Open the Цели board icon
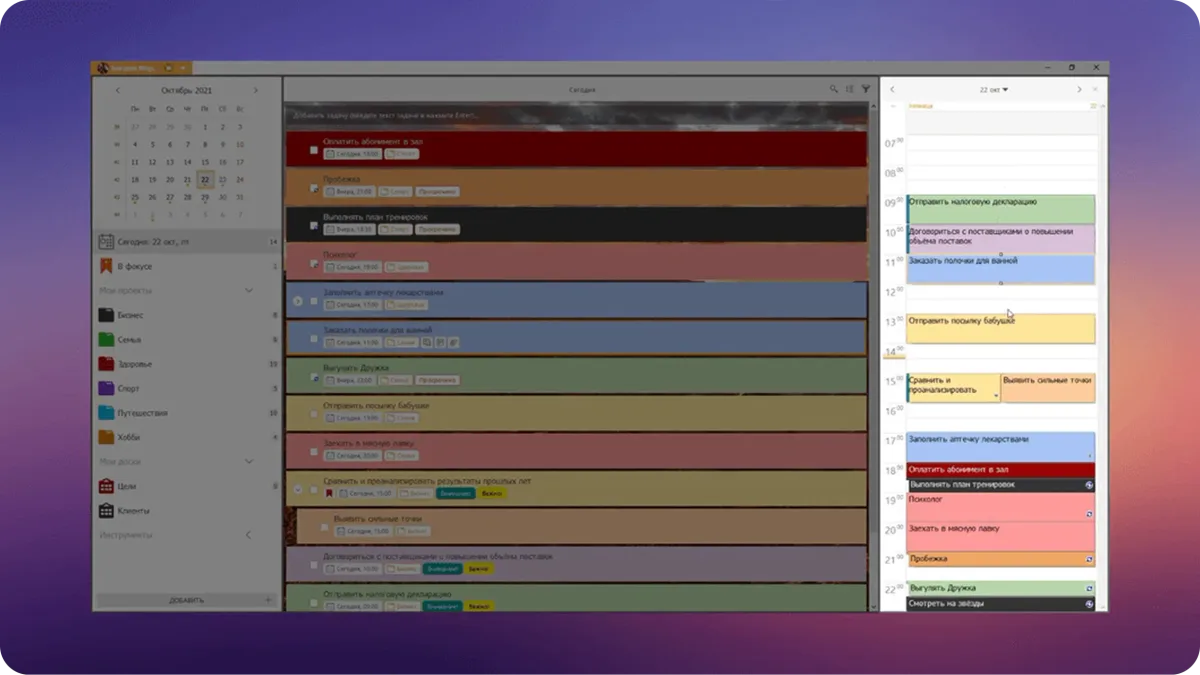The height and width of the screenshot is (675, 1200). pyautogui.click(x=106, y=486)
